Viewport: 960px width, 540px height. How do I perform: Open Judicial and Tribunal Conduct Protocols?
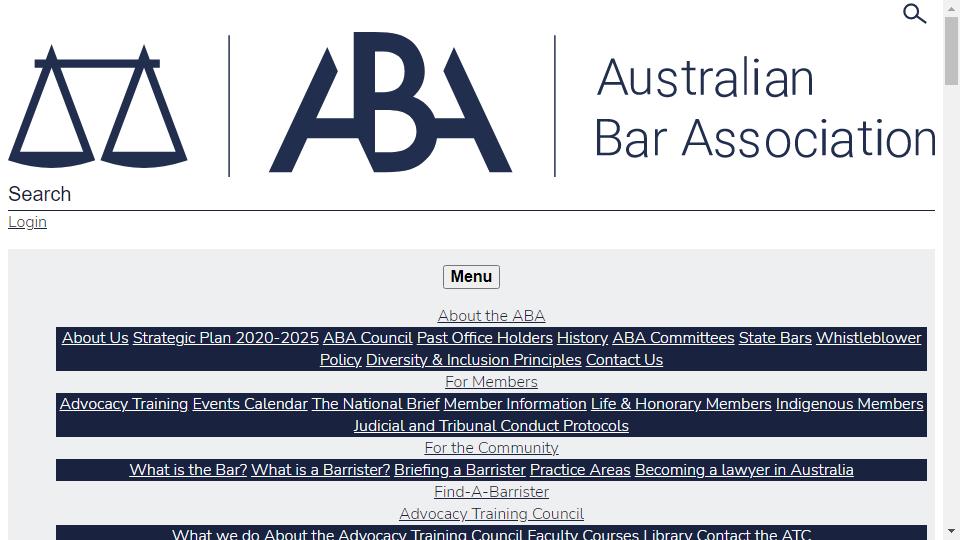491,426
